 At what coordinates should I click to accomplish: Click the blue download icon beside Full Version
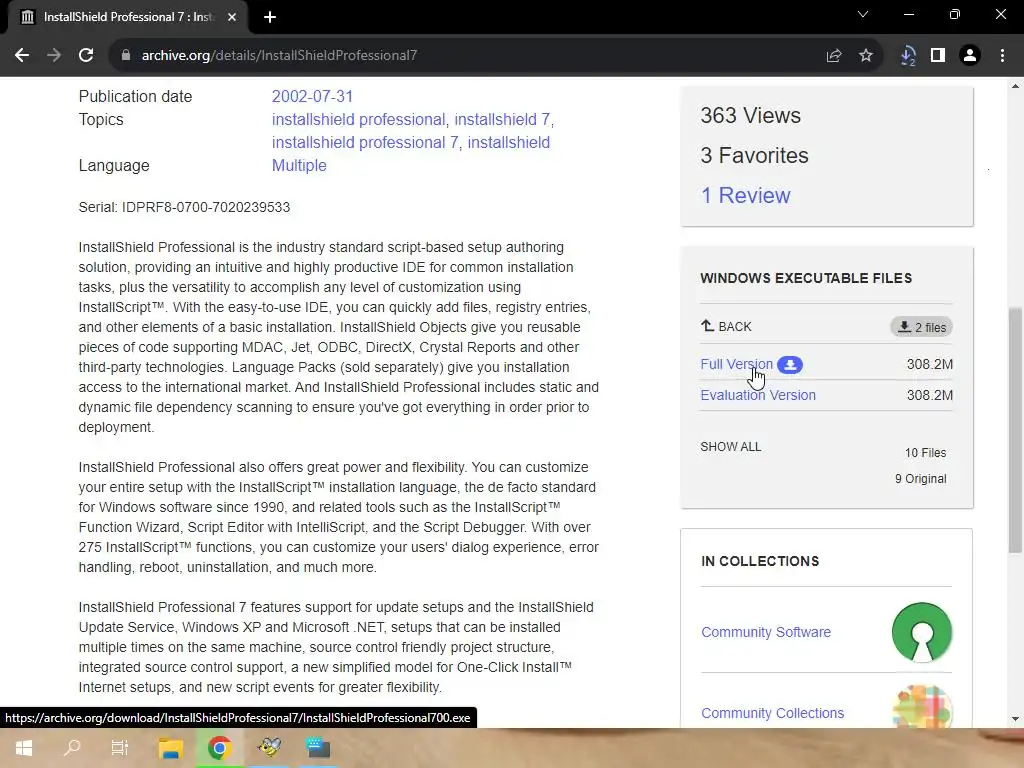point(790,365)
